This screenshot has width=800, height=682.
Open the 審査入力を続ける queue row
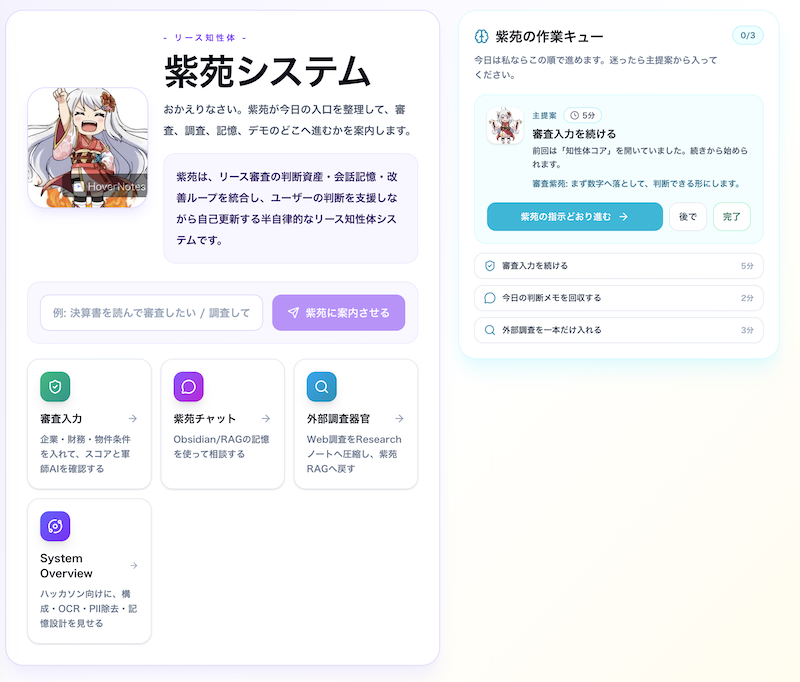(x=618, y=266)
